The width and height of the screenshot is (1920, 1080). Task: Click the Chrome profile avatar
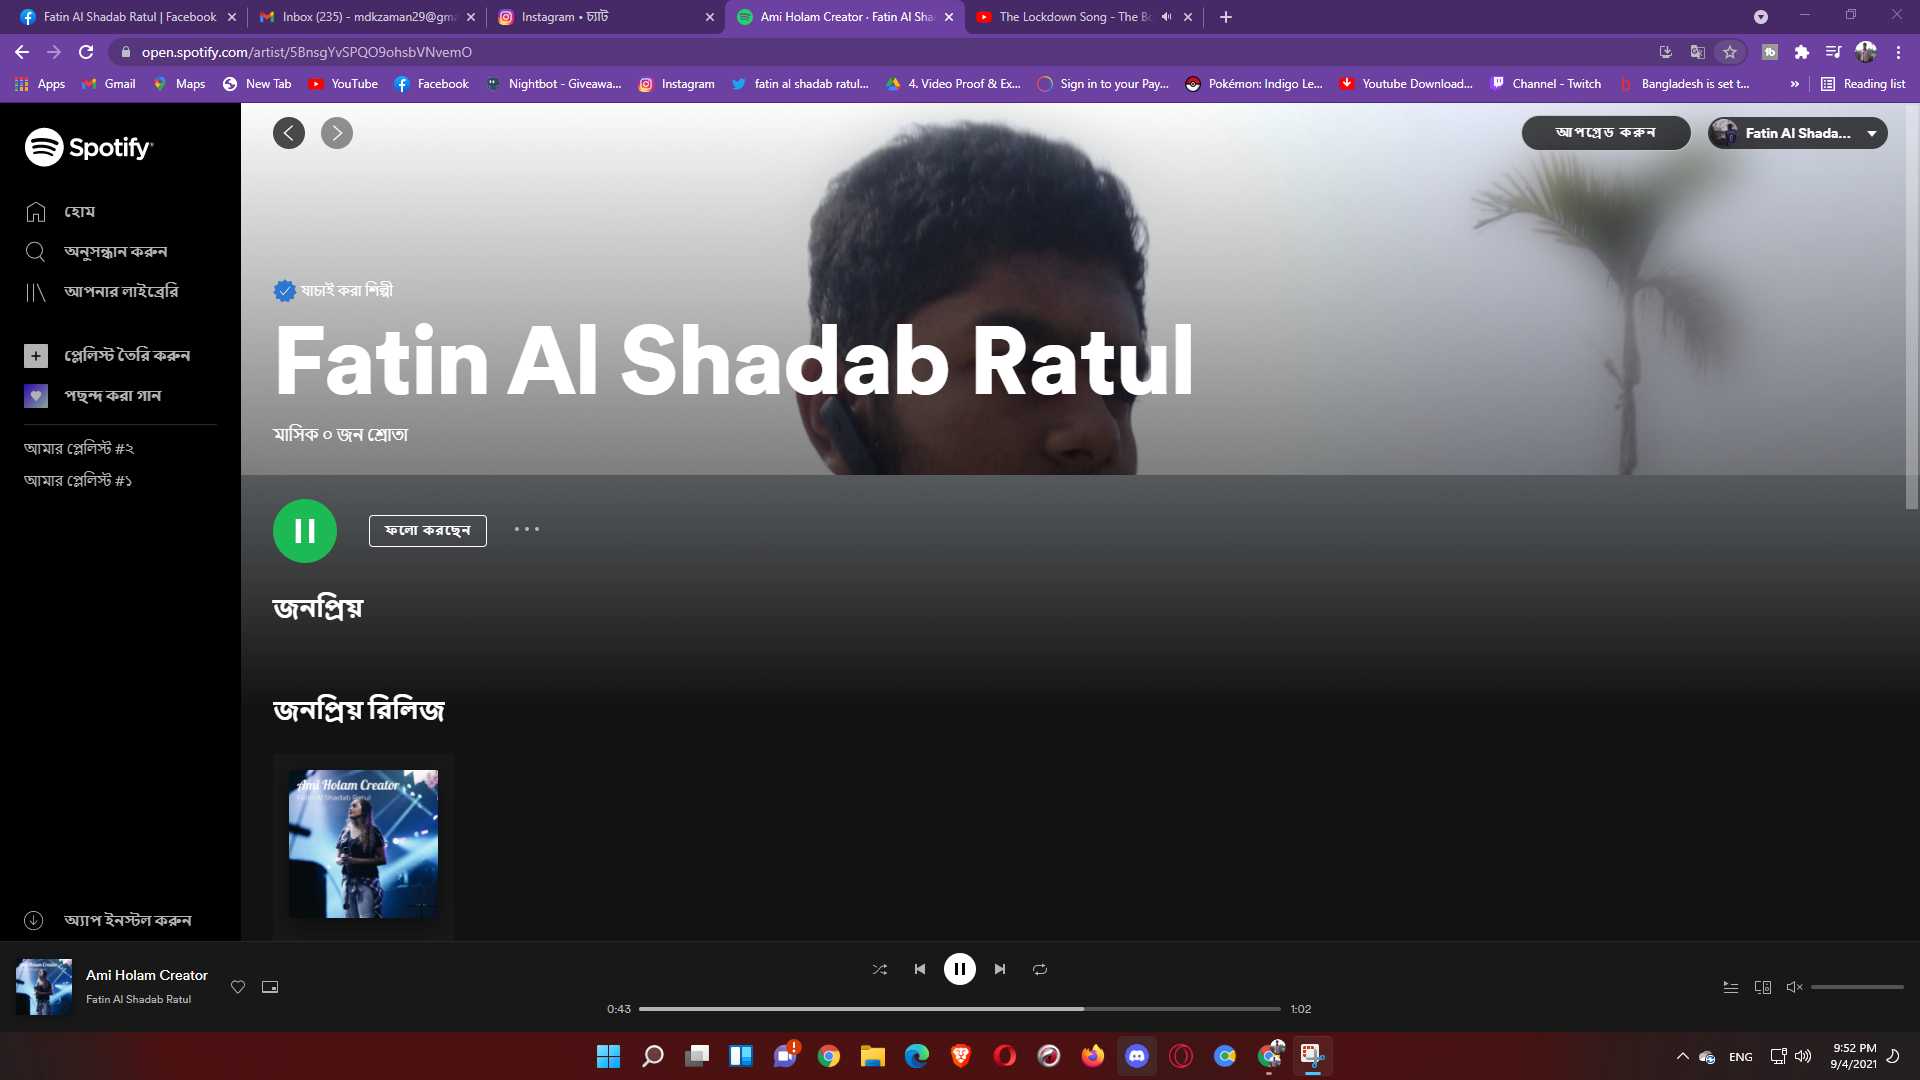pyautogui.click(x=1866, y=52)
